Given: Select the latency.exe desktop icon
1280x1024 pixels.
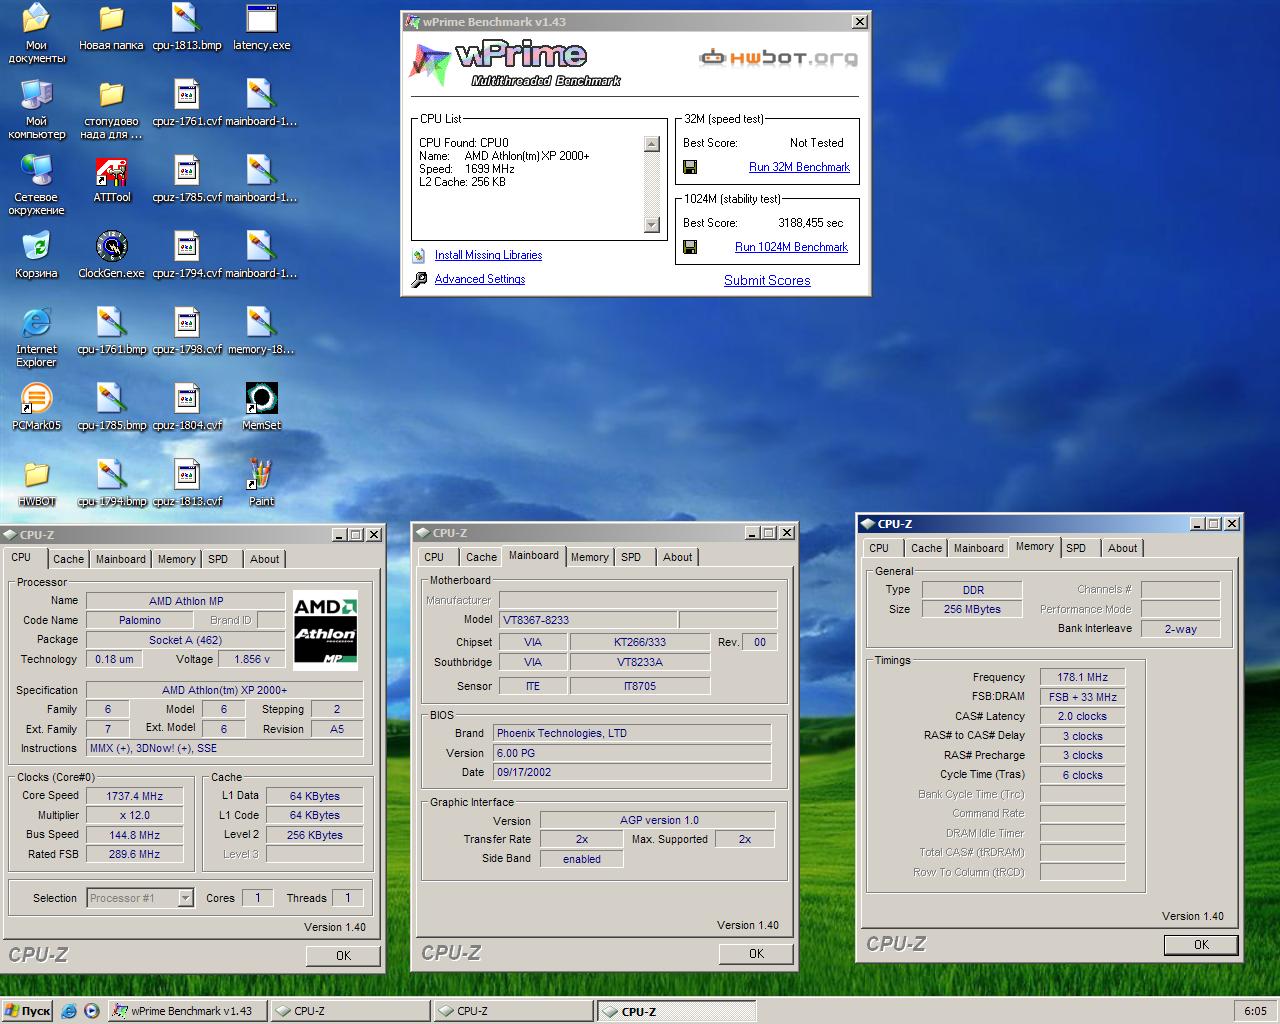Looking at the screenshot, I should 261,20.
